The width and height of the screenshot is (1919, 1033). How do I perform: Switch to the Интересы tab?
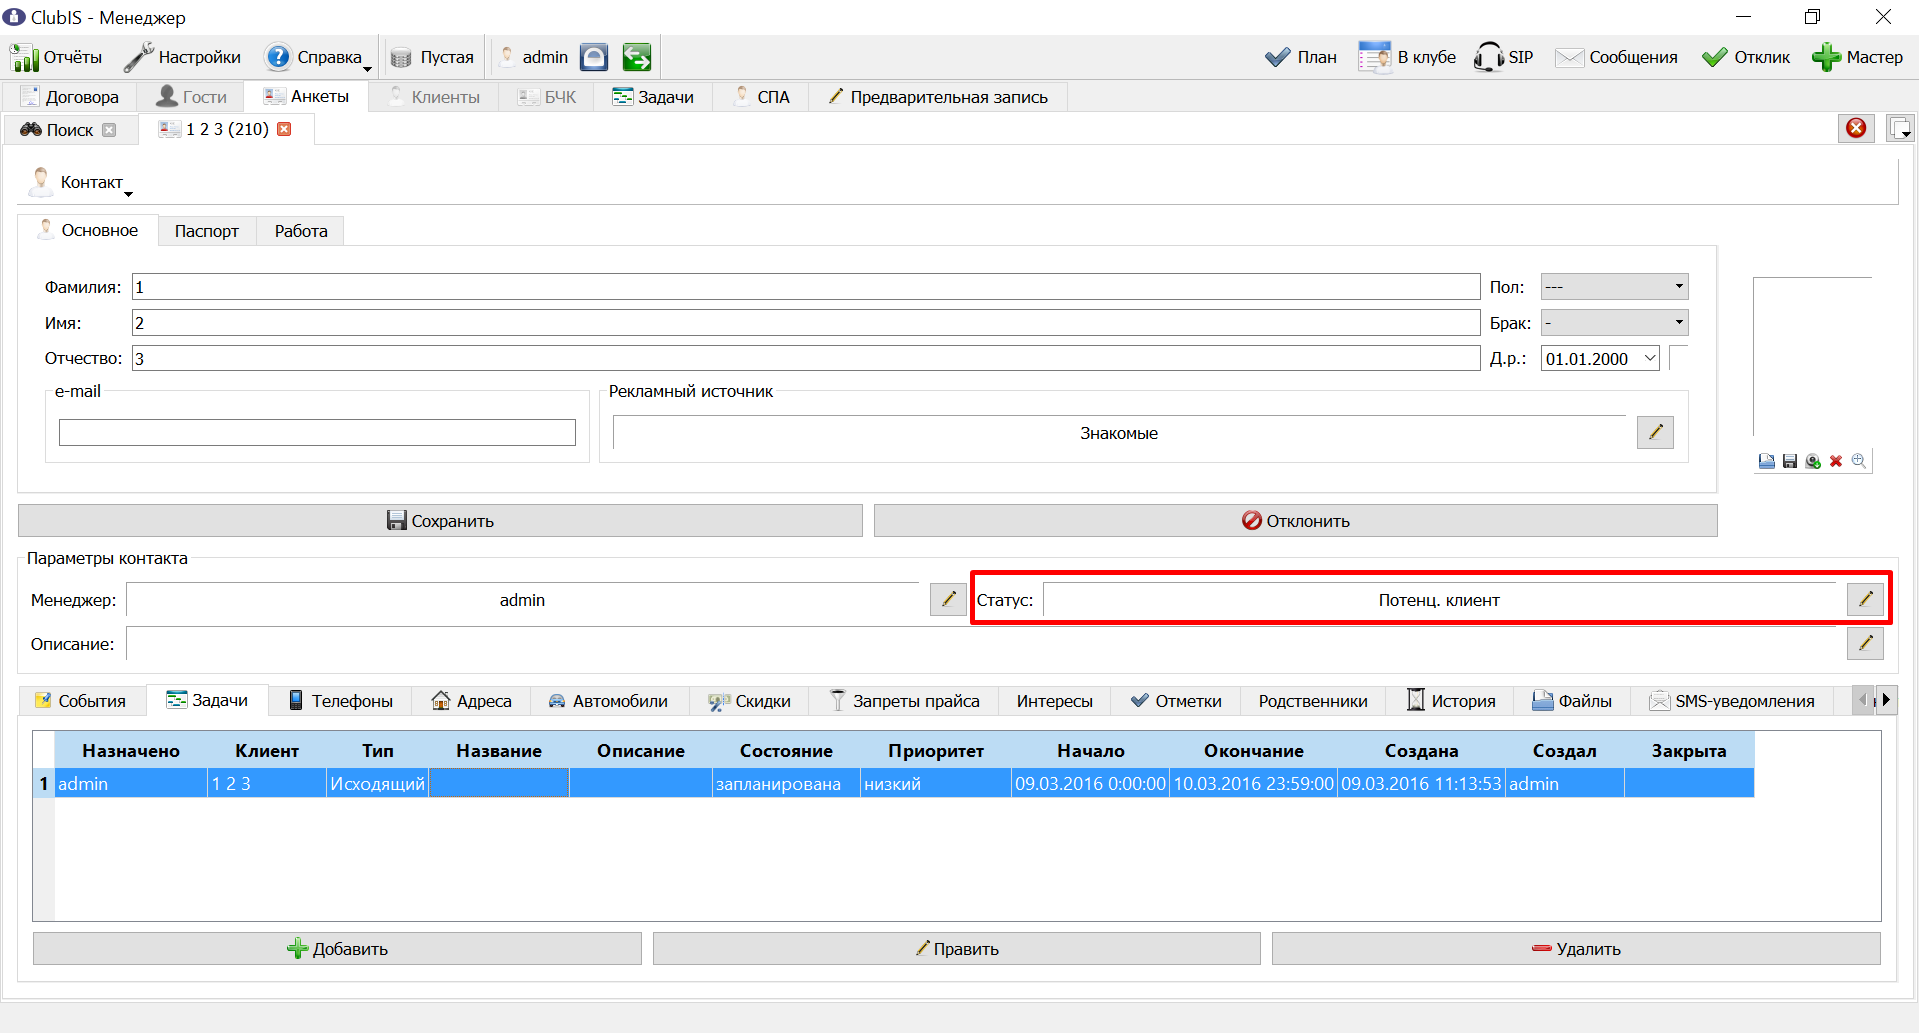pos(1055,701)
